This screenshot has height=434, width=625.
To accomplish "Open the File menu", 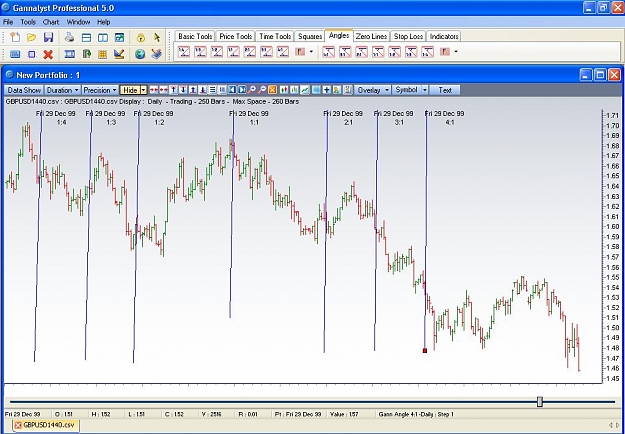I will [x=8, y=22].
